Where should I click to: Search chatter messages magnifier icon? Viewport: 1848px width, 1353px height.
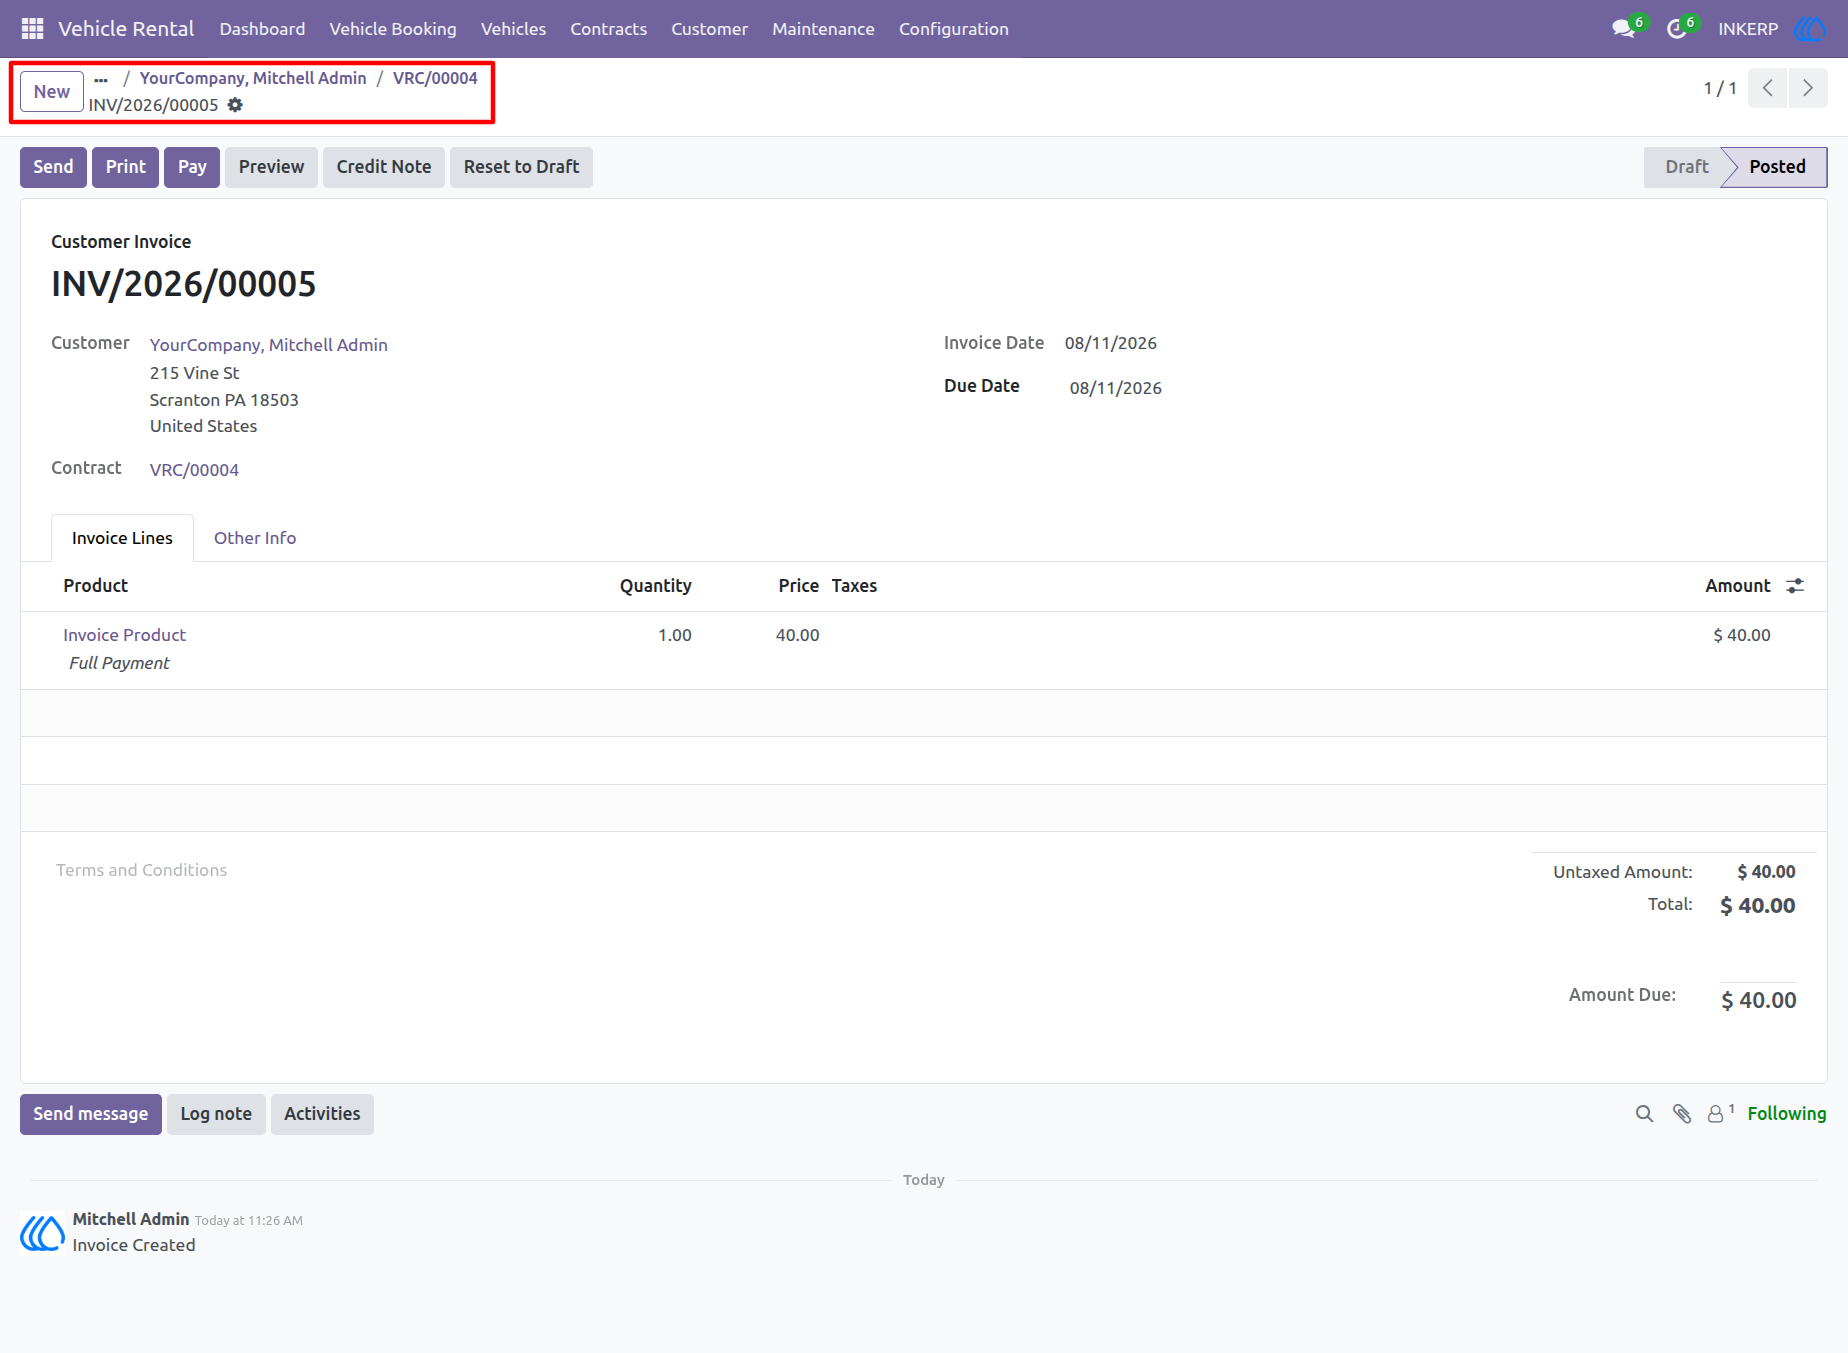1644,1114
